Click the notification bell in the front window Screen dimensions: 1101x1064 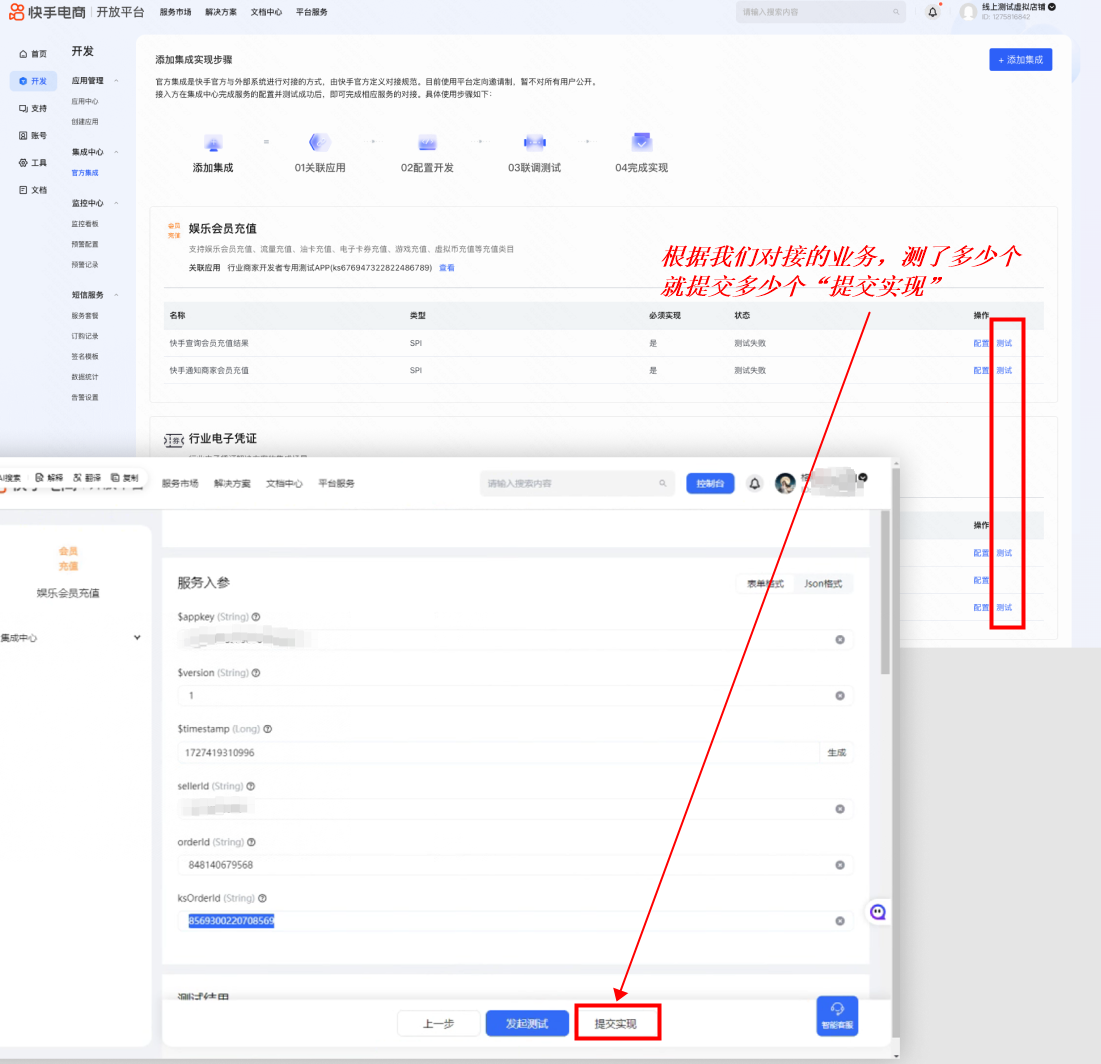pyautogui.click(x=754, y=484)
